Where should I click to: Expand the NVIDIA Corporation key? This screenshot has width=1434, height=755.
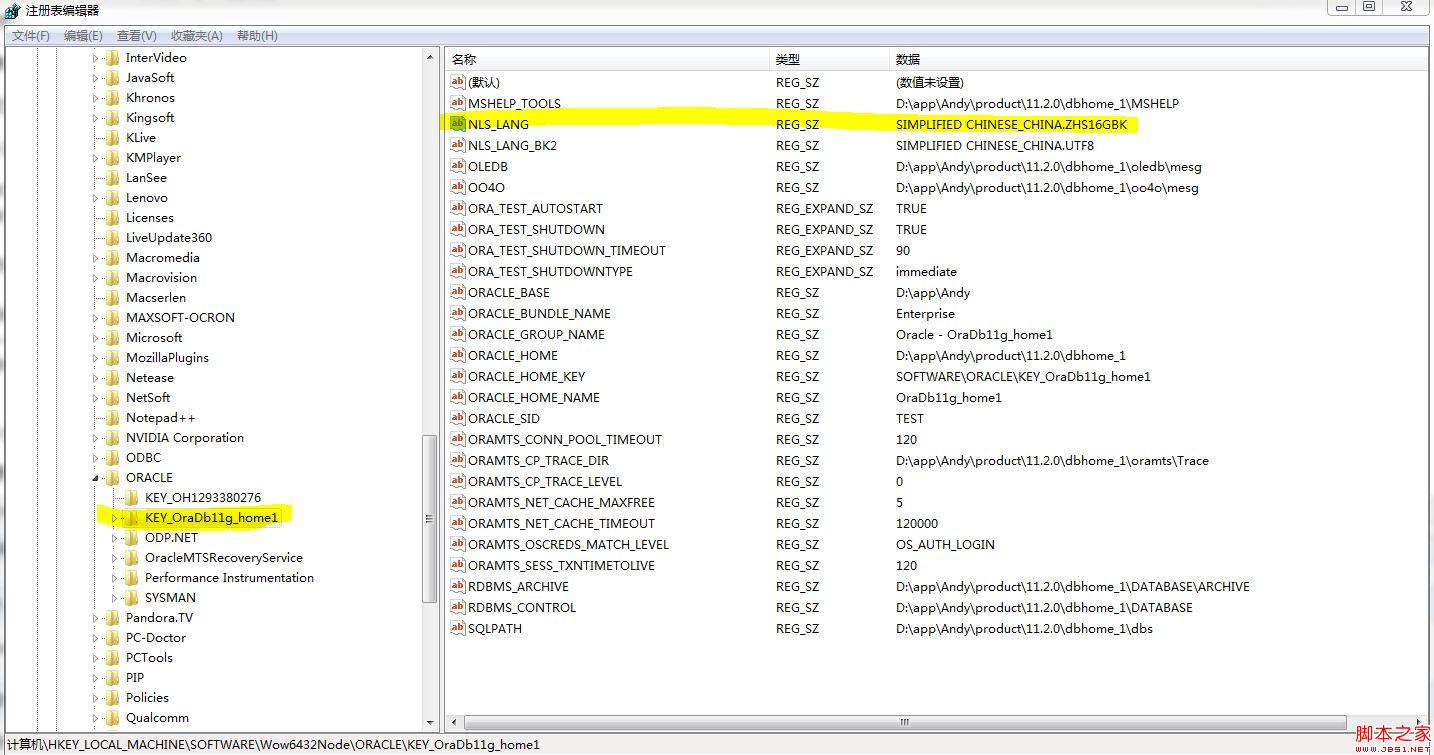96,438
